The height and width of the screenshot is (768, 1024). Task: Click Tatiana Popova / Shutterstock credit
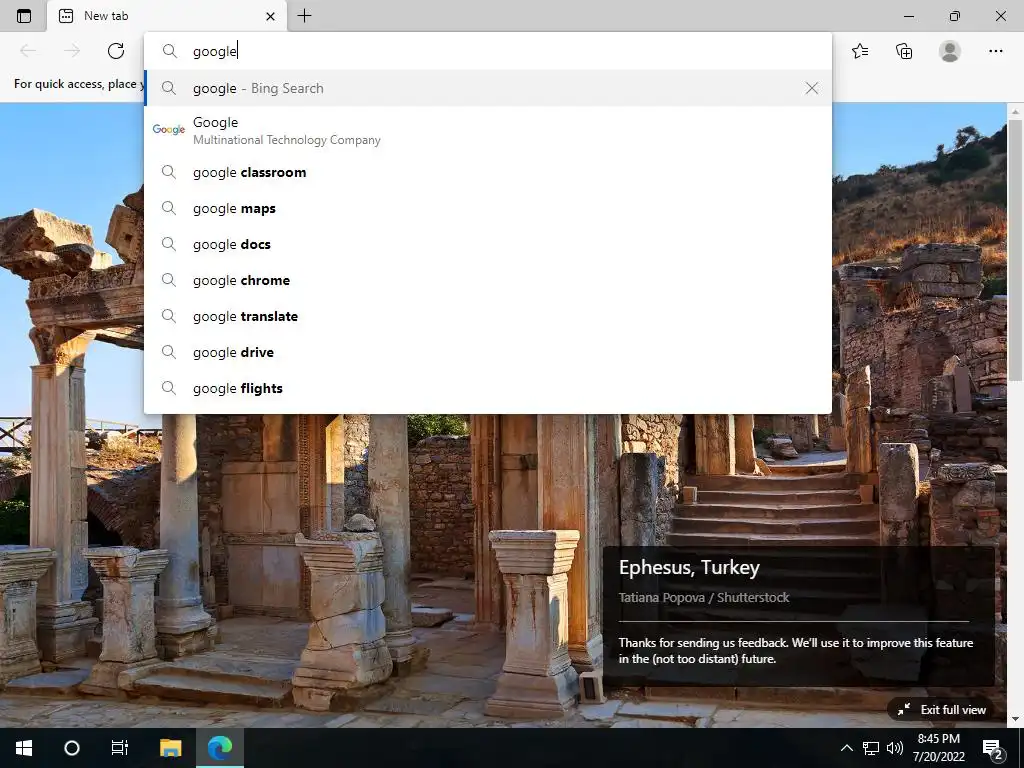pos(704,597)
